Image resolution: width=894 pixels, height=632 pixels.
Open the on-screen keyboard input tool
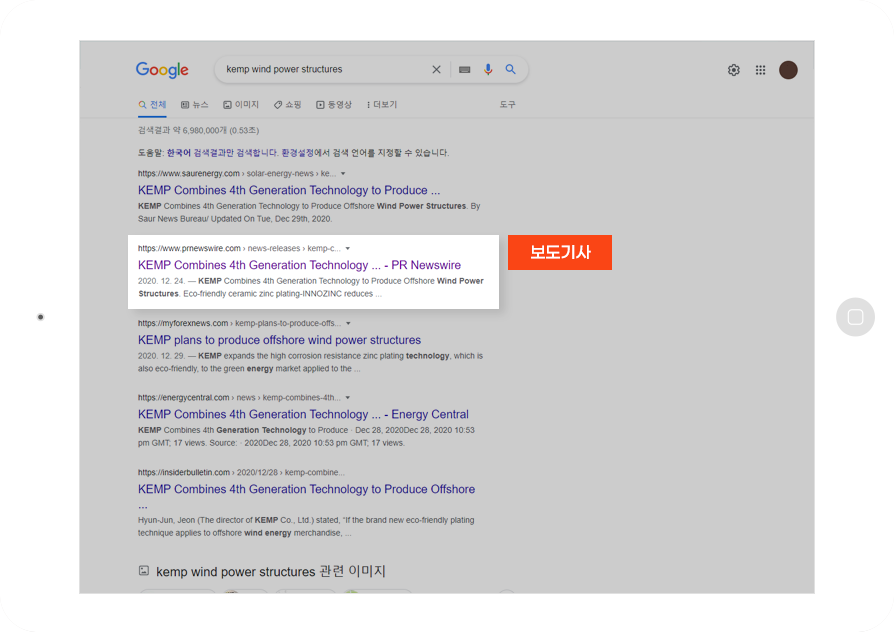(465, 70)
